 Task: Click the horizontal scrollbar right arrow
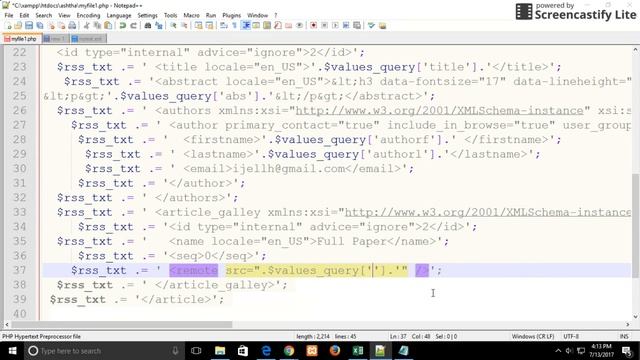point(628,324)
